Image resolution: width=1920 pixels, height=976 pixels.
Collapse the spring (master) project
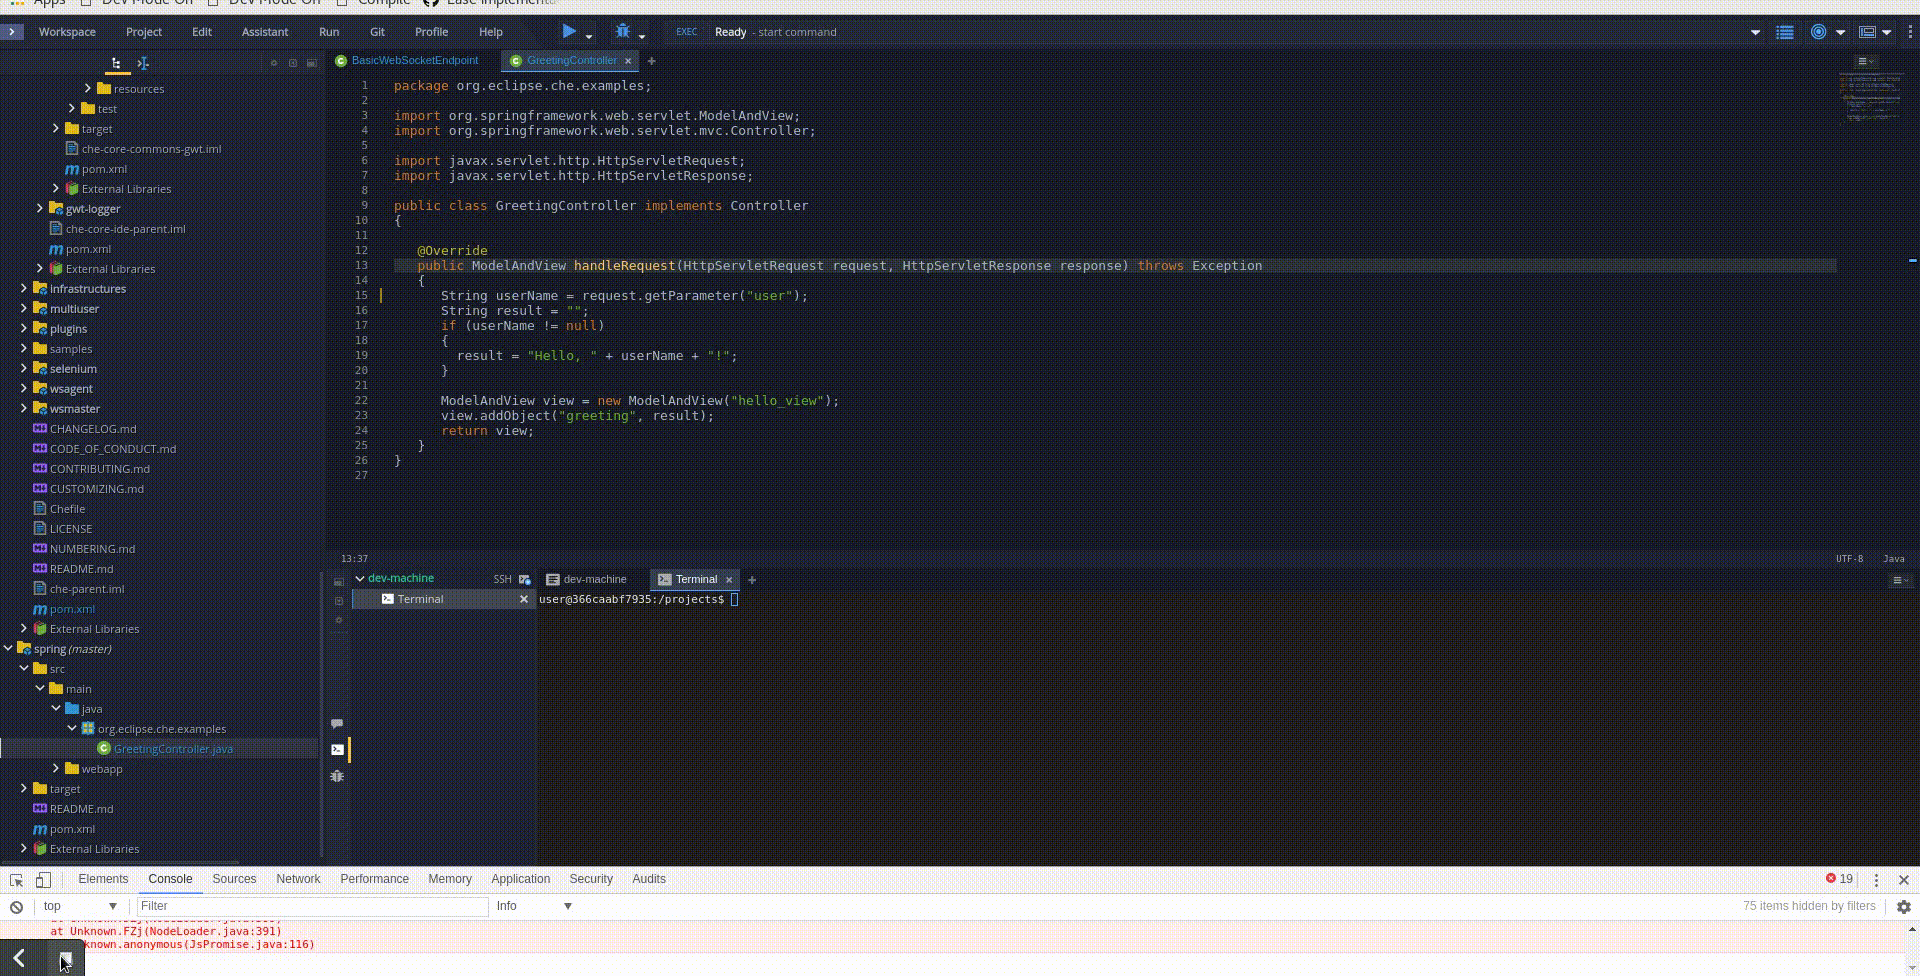8,648
